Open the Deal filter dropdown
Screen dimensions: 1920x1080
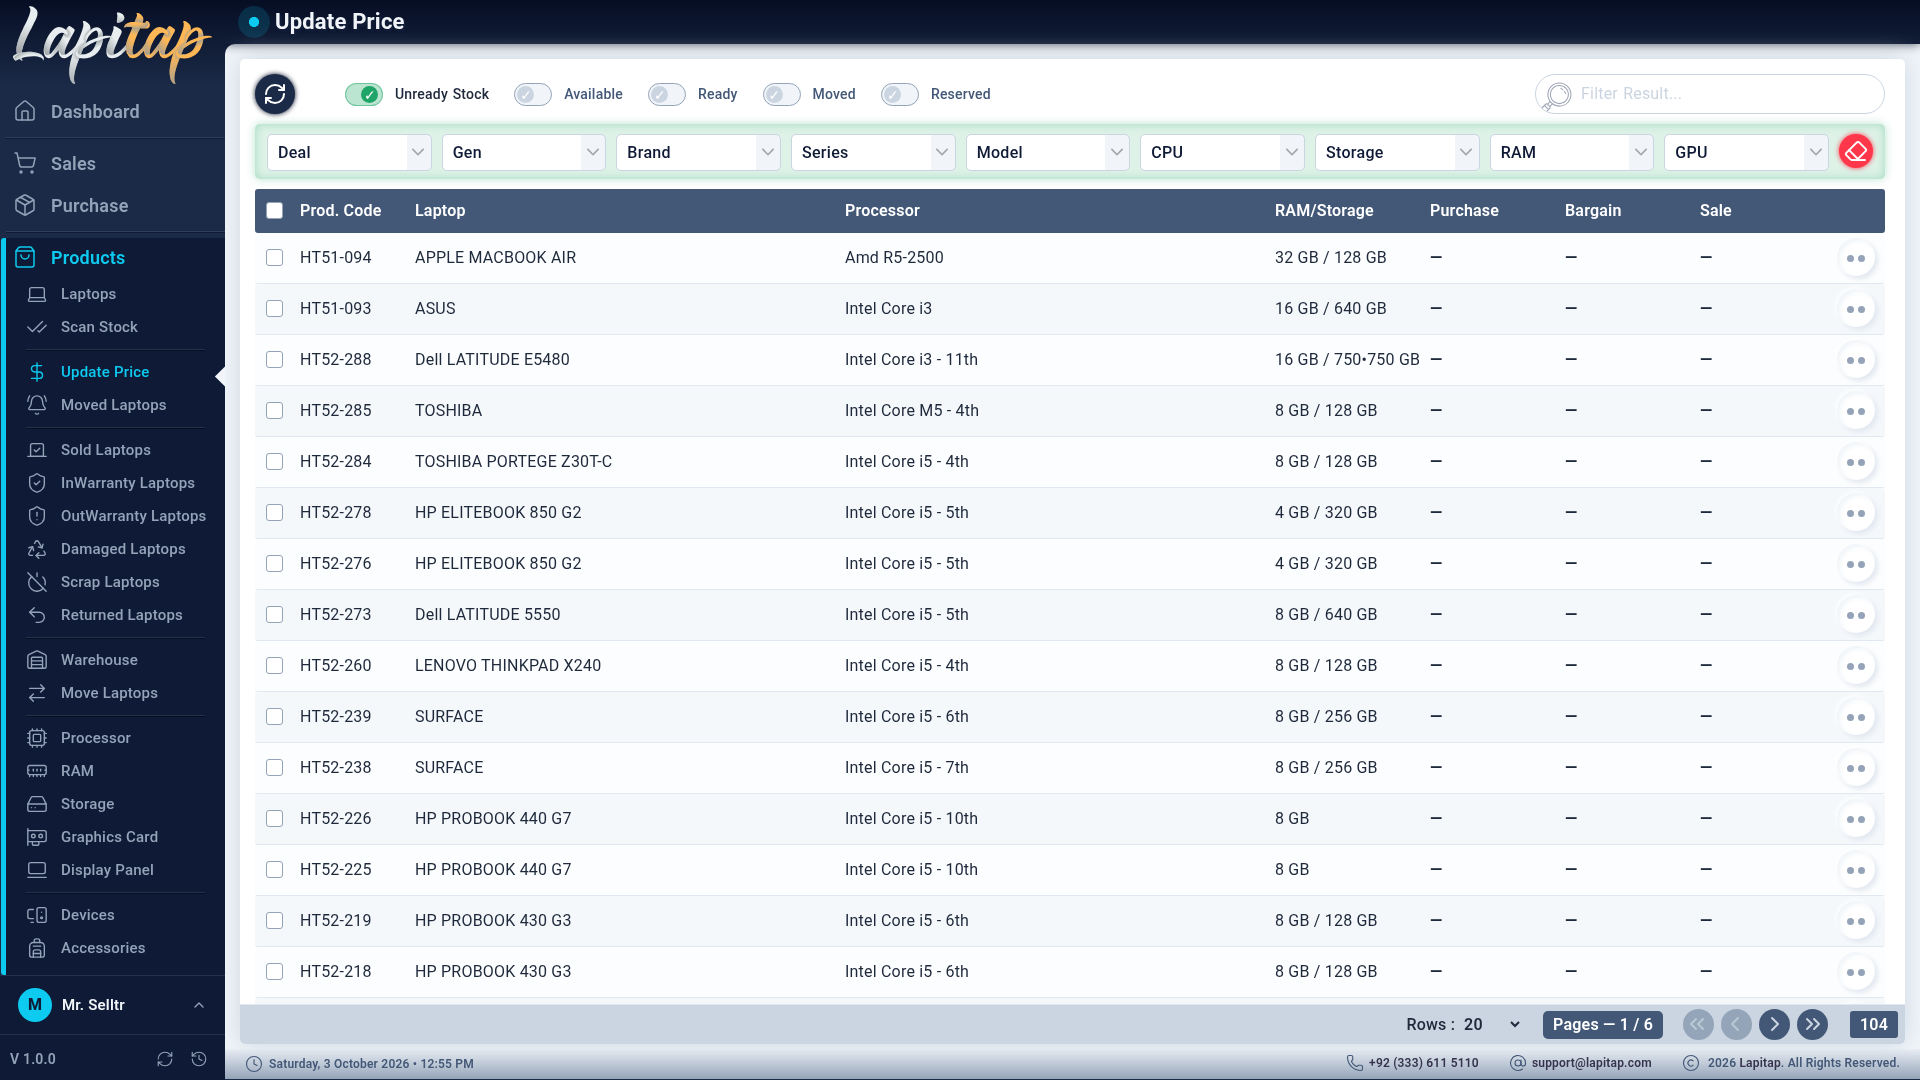(x=349, y=152)
